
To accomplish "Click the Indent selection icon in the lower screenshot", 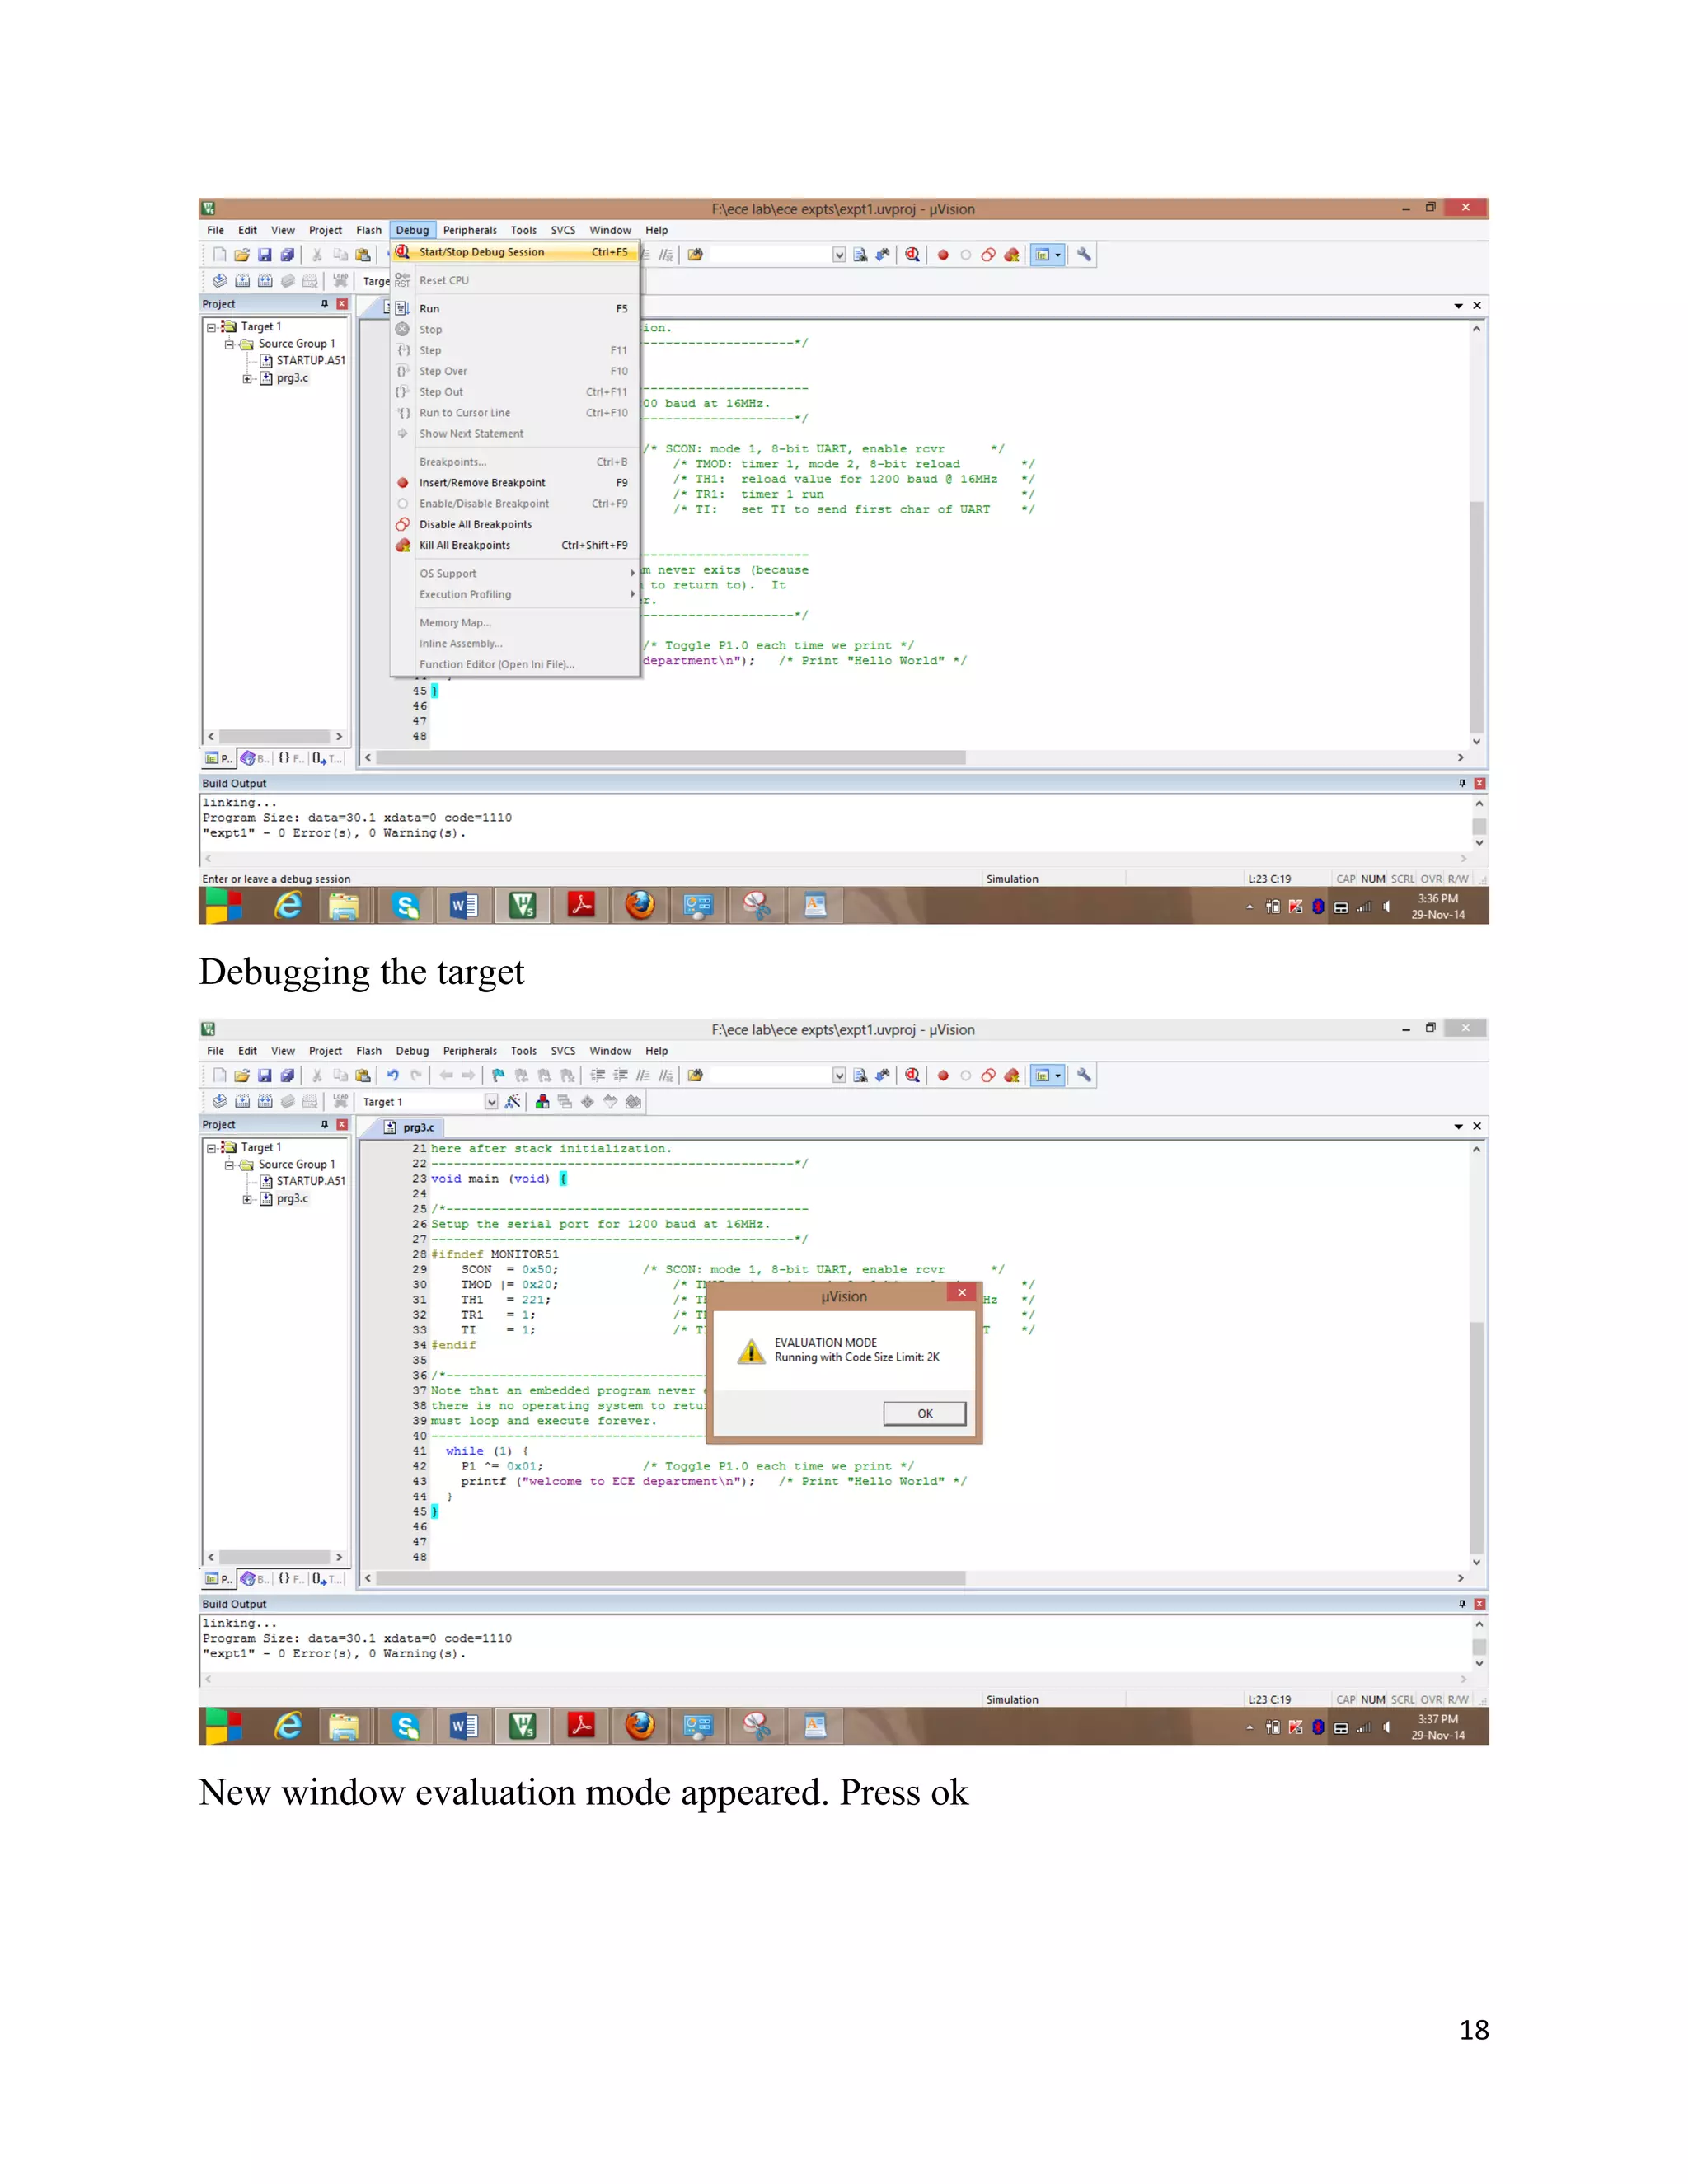I will pos(598,1075).
